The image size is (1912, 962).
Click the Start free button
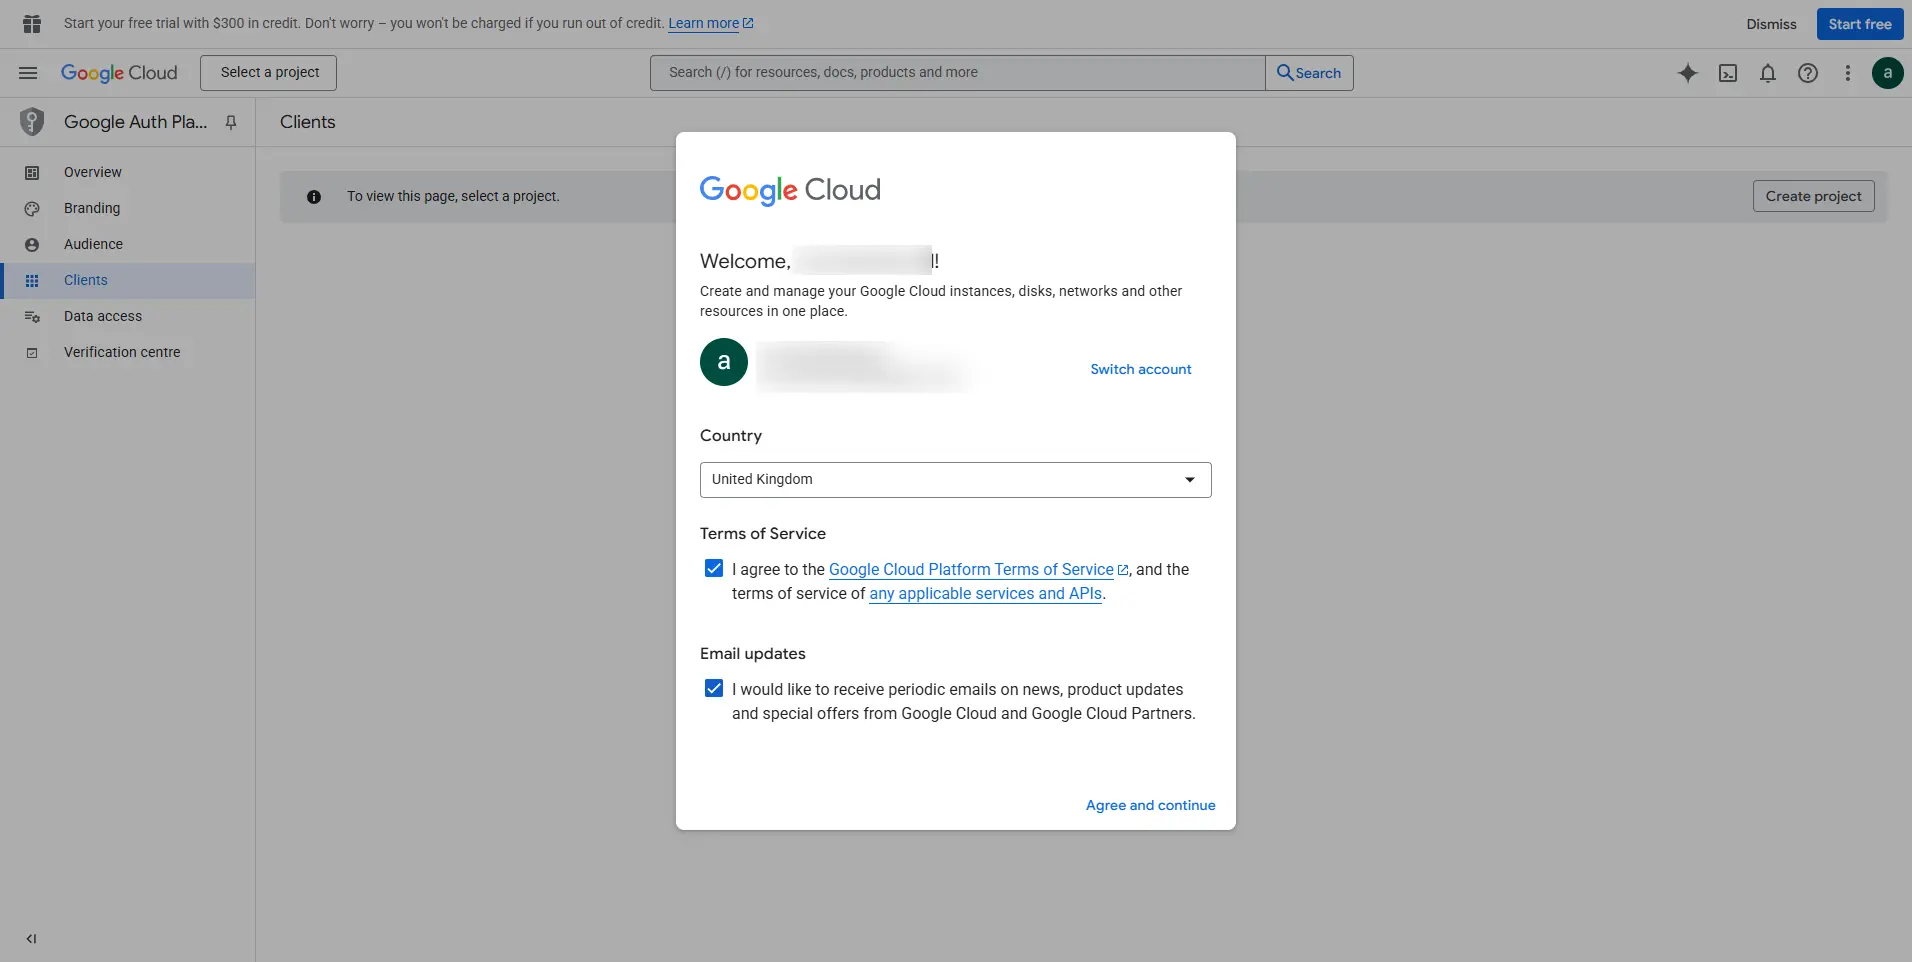pos(1860,24)
